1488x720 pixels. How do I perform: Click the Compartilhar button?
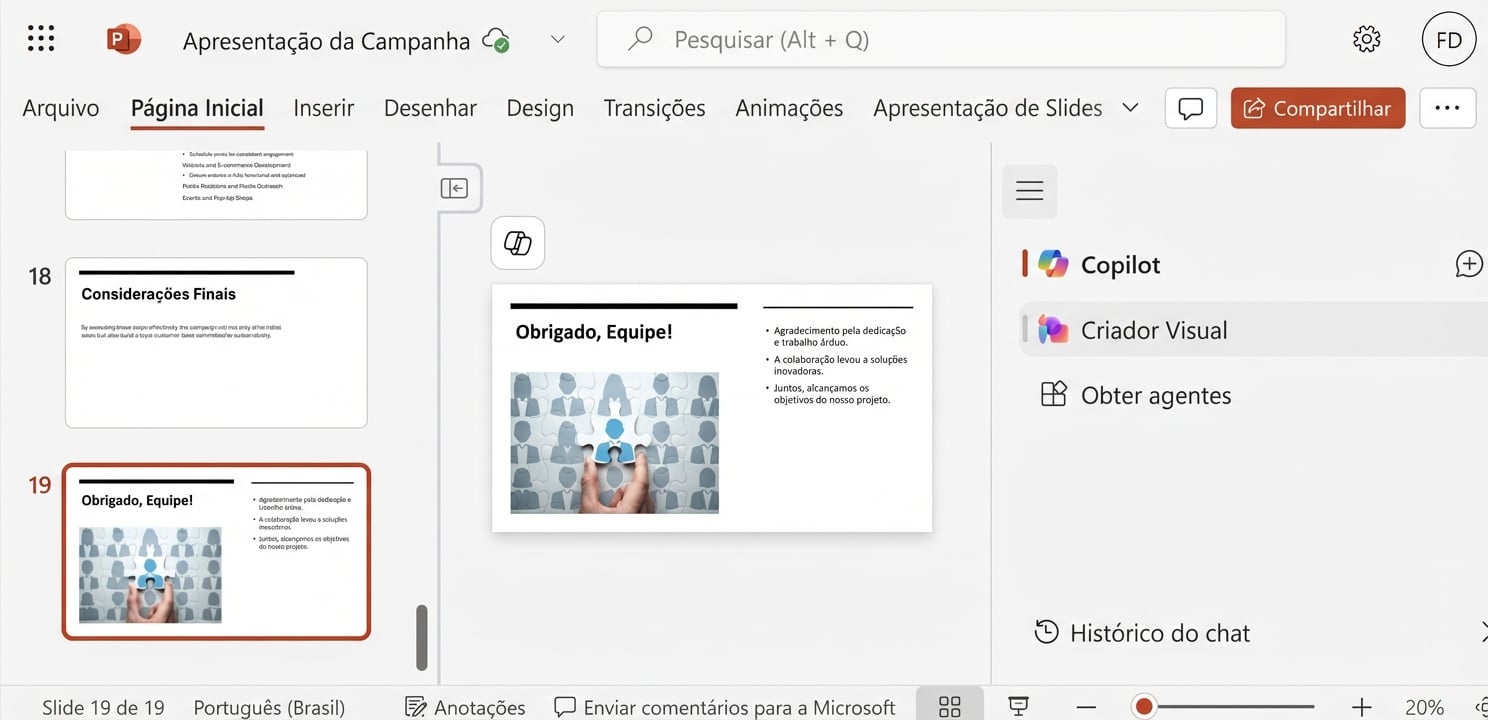pos(1317,108)
